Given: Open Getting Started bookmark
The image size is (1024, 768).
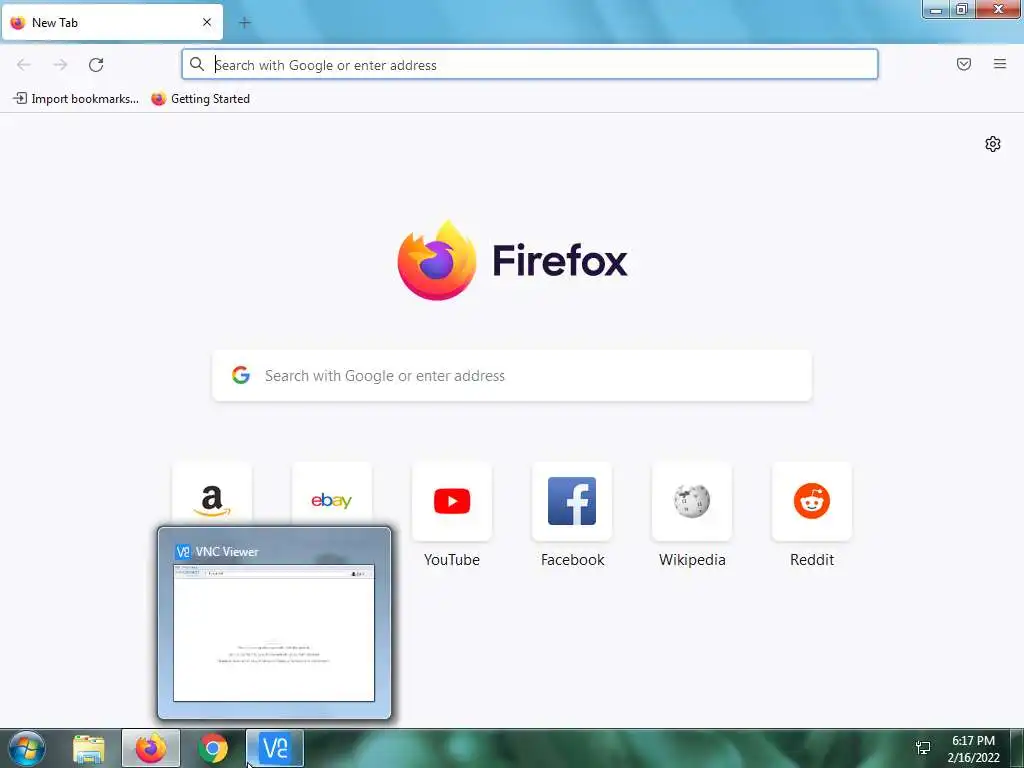Looking at the screenshot, I should [200, 99].
